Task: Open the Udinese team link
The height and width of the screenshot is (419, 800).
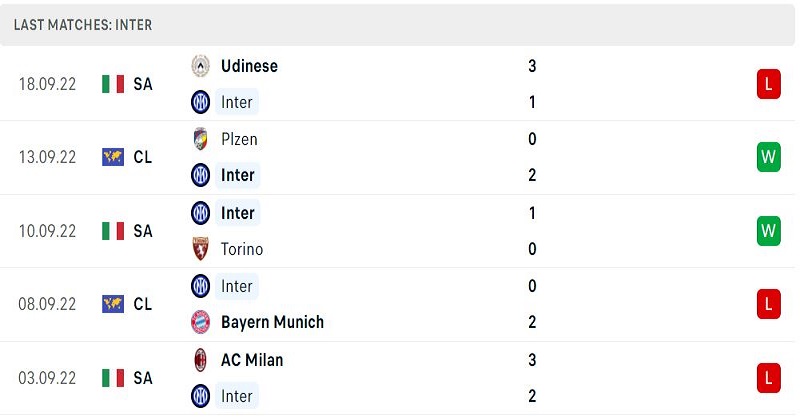Action: [x=249, y=66]
